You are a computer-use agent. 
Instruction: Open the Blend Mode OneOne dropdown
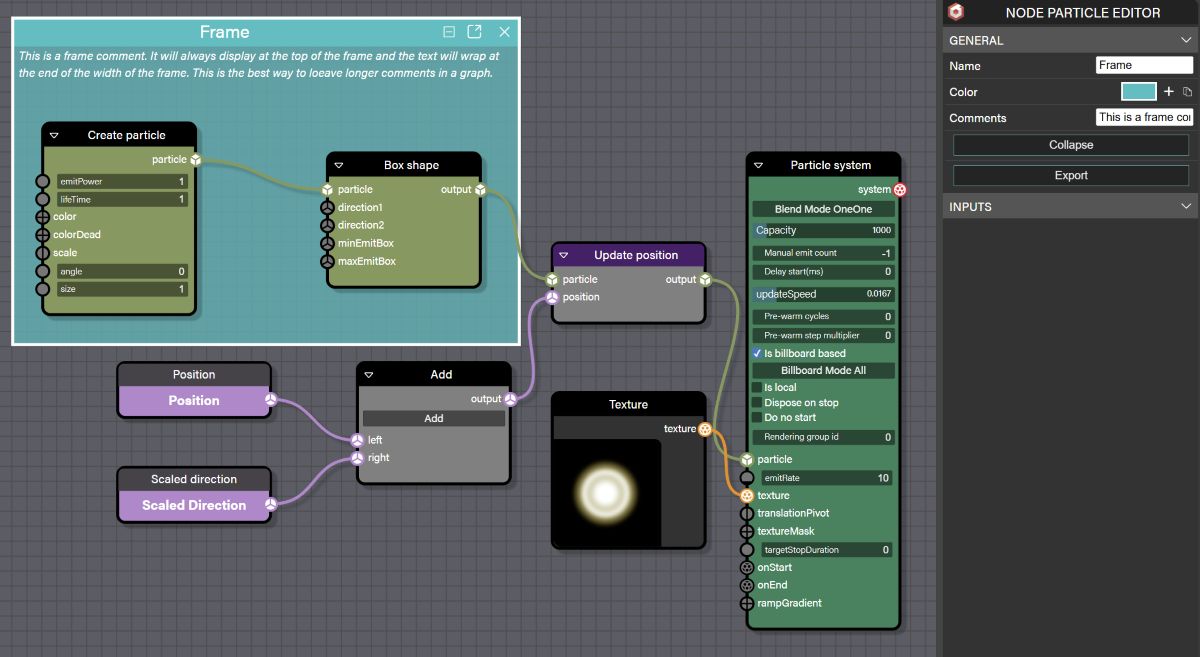point(823,210)
